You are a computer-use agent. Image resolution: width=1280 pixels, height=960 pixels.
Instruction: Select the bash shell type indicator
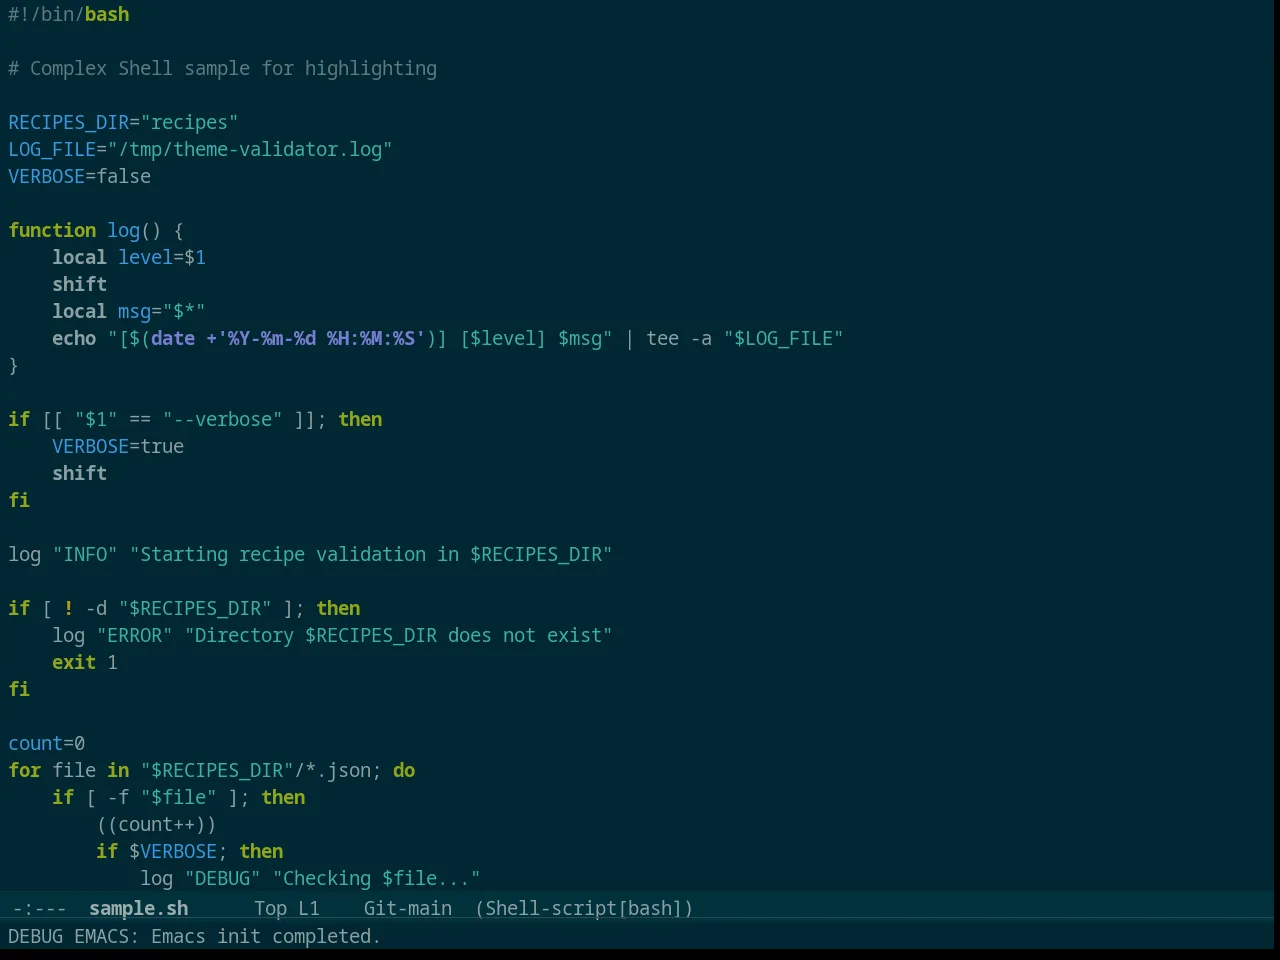point(650,908)
